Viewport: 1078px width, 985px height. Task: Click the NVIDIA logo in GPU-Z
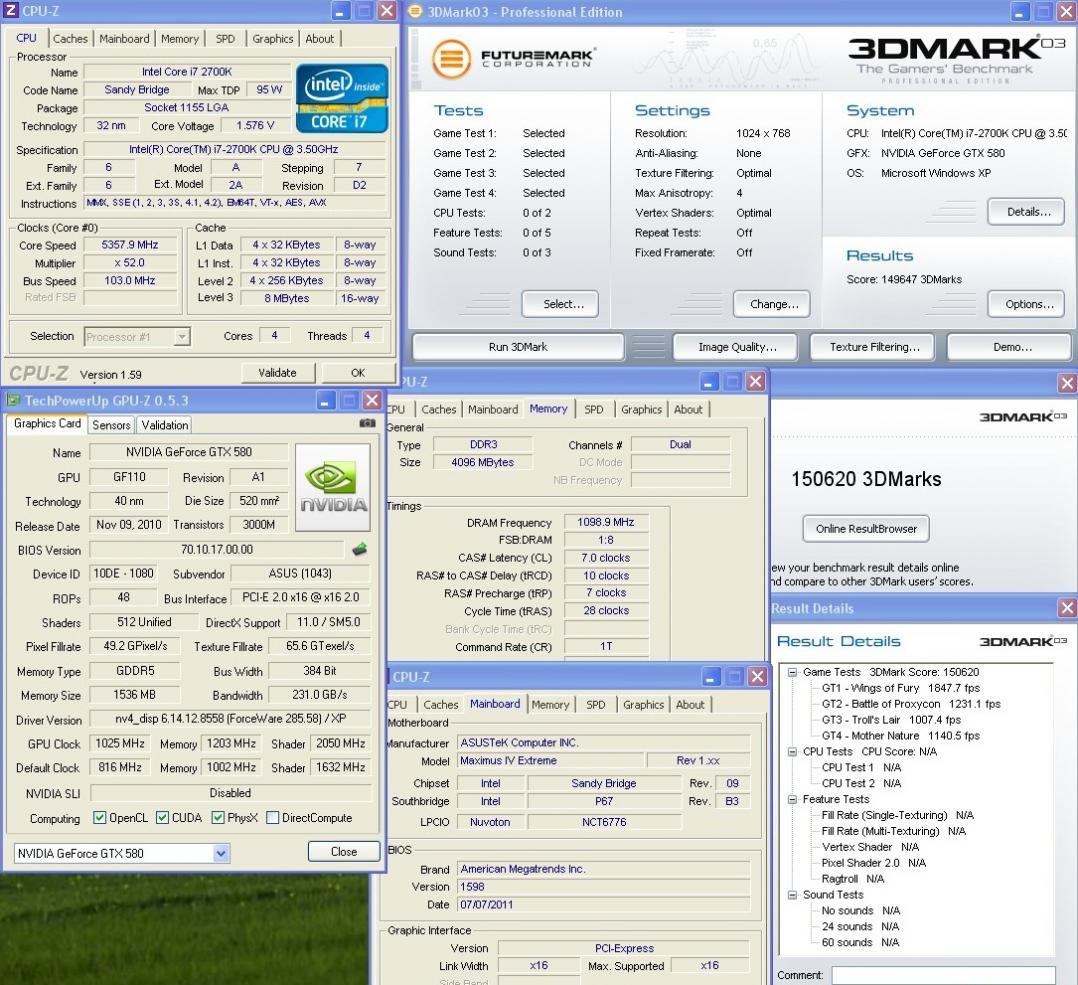click(x=333, y=487)
